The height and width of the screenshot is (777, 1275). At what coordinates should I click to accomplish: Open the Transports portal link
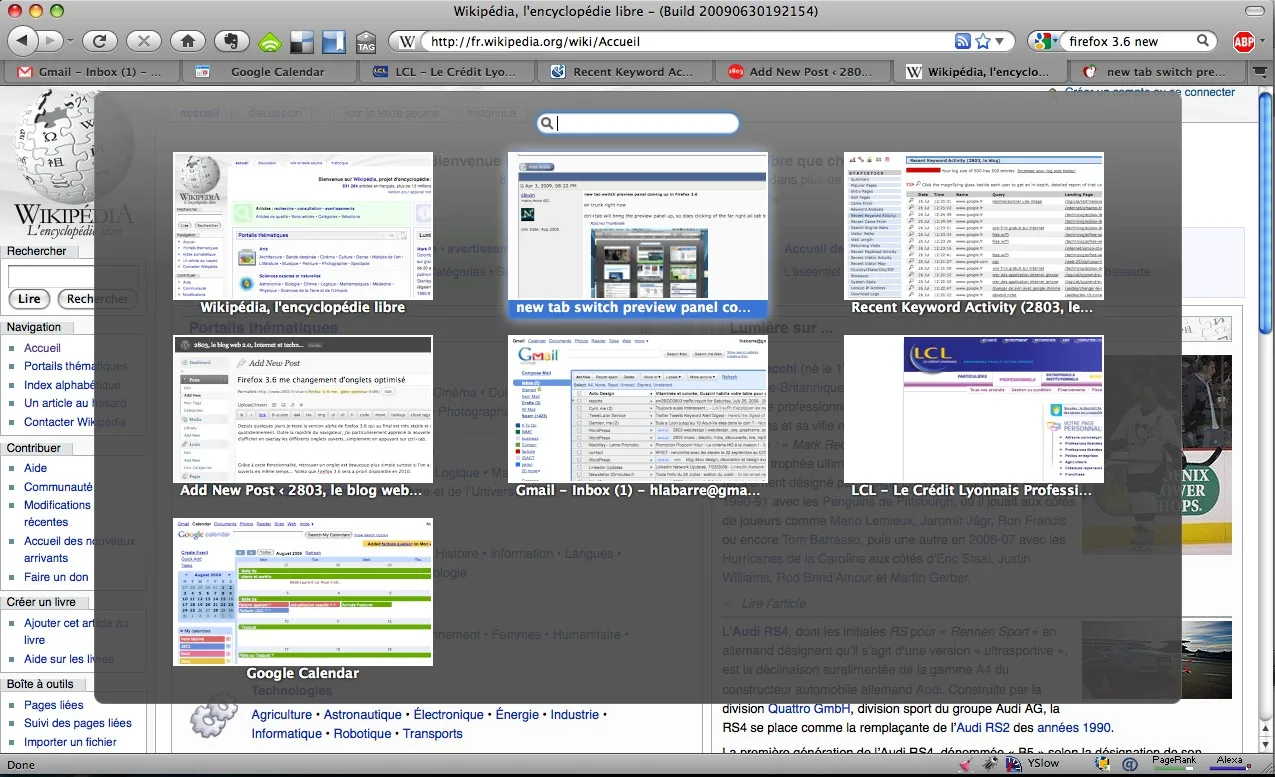tap(433, 734)
